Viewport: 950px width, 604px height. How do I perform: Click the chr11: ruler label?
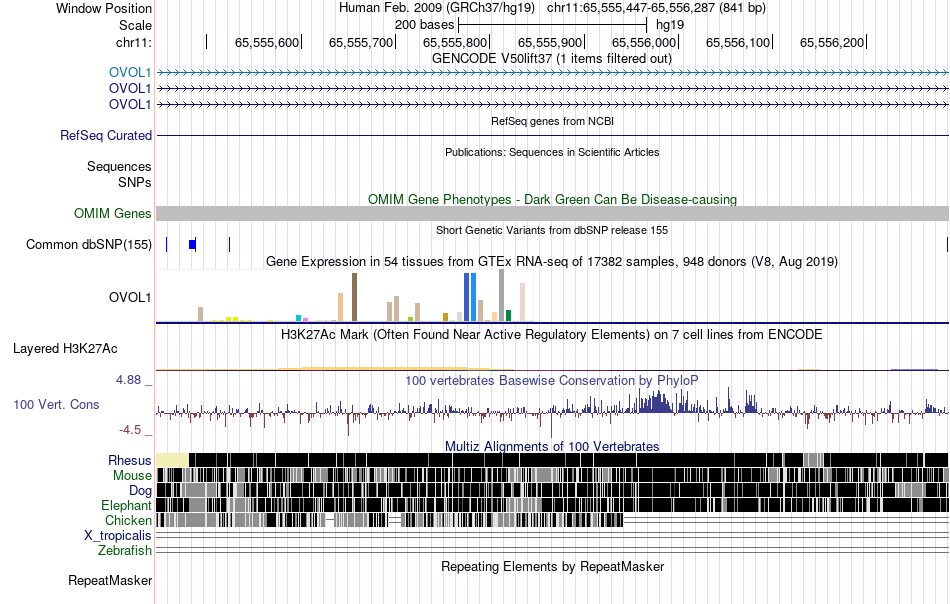134,42
